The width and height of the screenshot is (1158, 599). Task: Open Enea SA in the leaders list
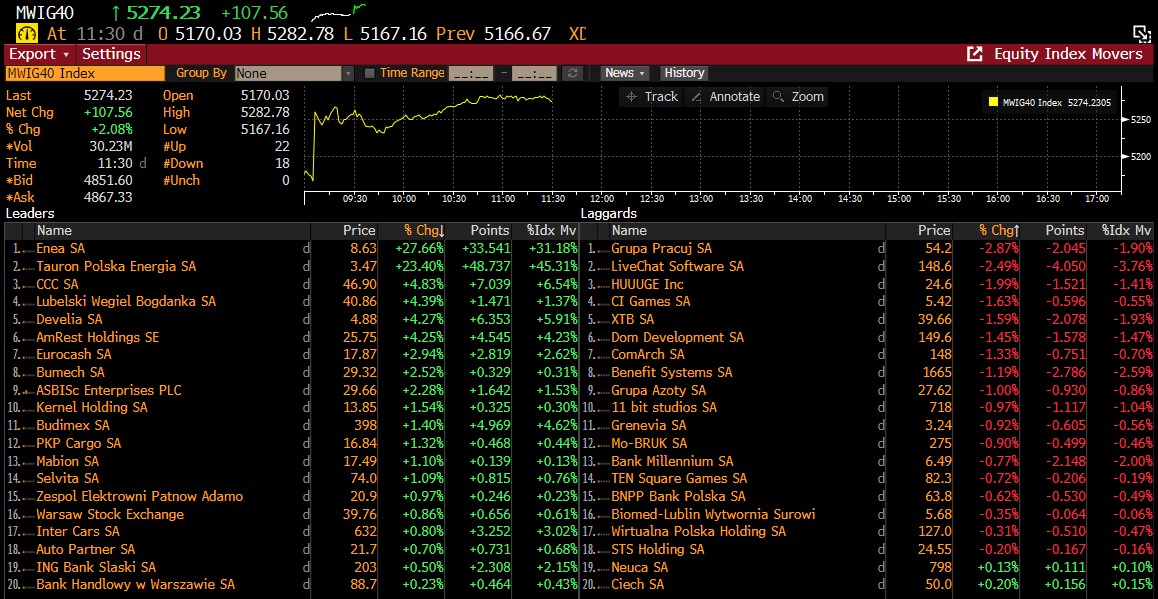pyautogui.click(x=60, y=248)
